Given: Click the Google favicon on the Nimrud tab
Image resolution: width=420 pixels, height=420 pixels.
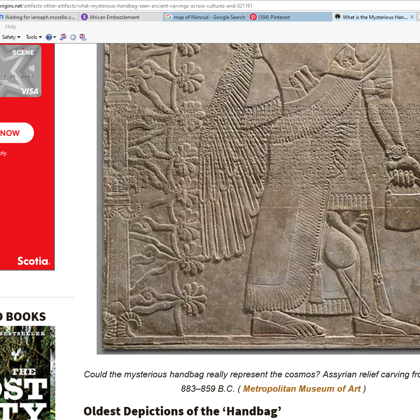Looking at the screenshot, I should point(169,17).
